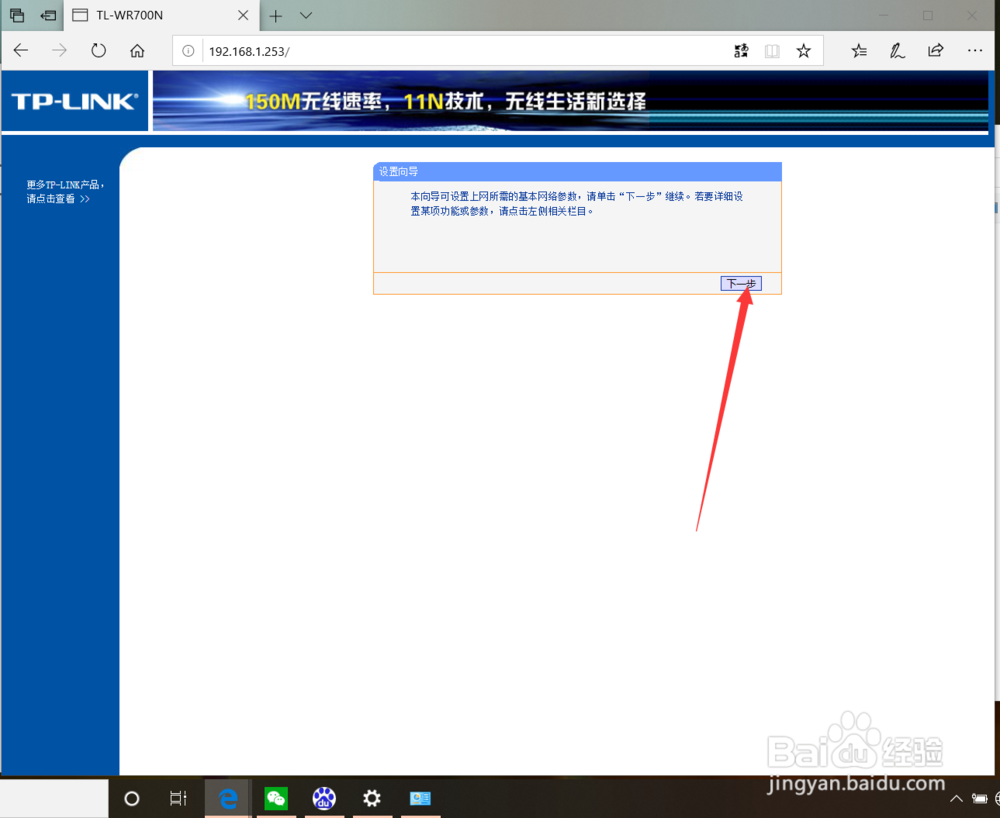Open WeChat from the taskbar
Image resolution: width=1000 pixels, height=818 pixels.
click(x=276, y=798)
